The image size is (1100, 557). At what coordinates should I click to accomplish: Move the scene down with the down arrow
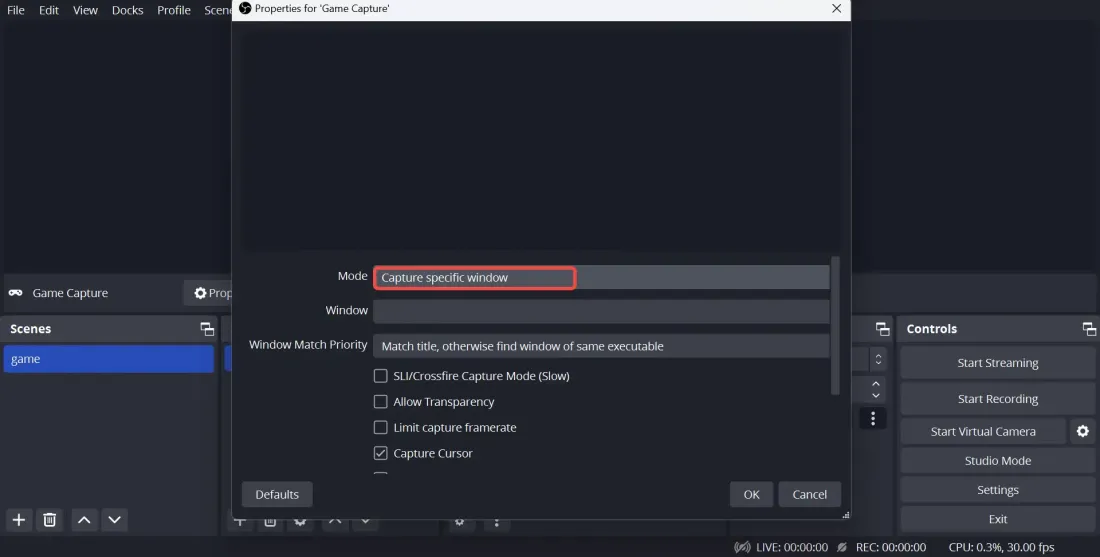click(114, 520)
